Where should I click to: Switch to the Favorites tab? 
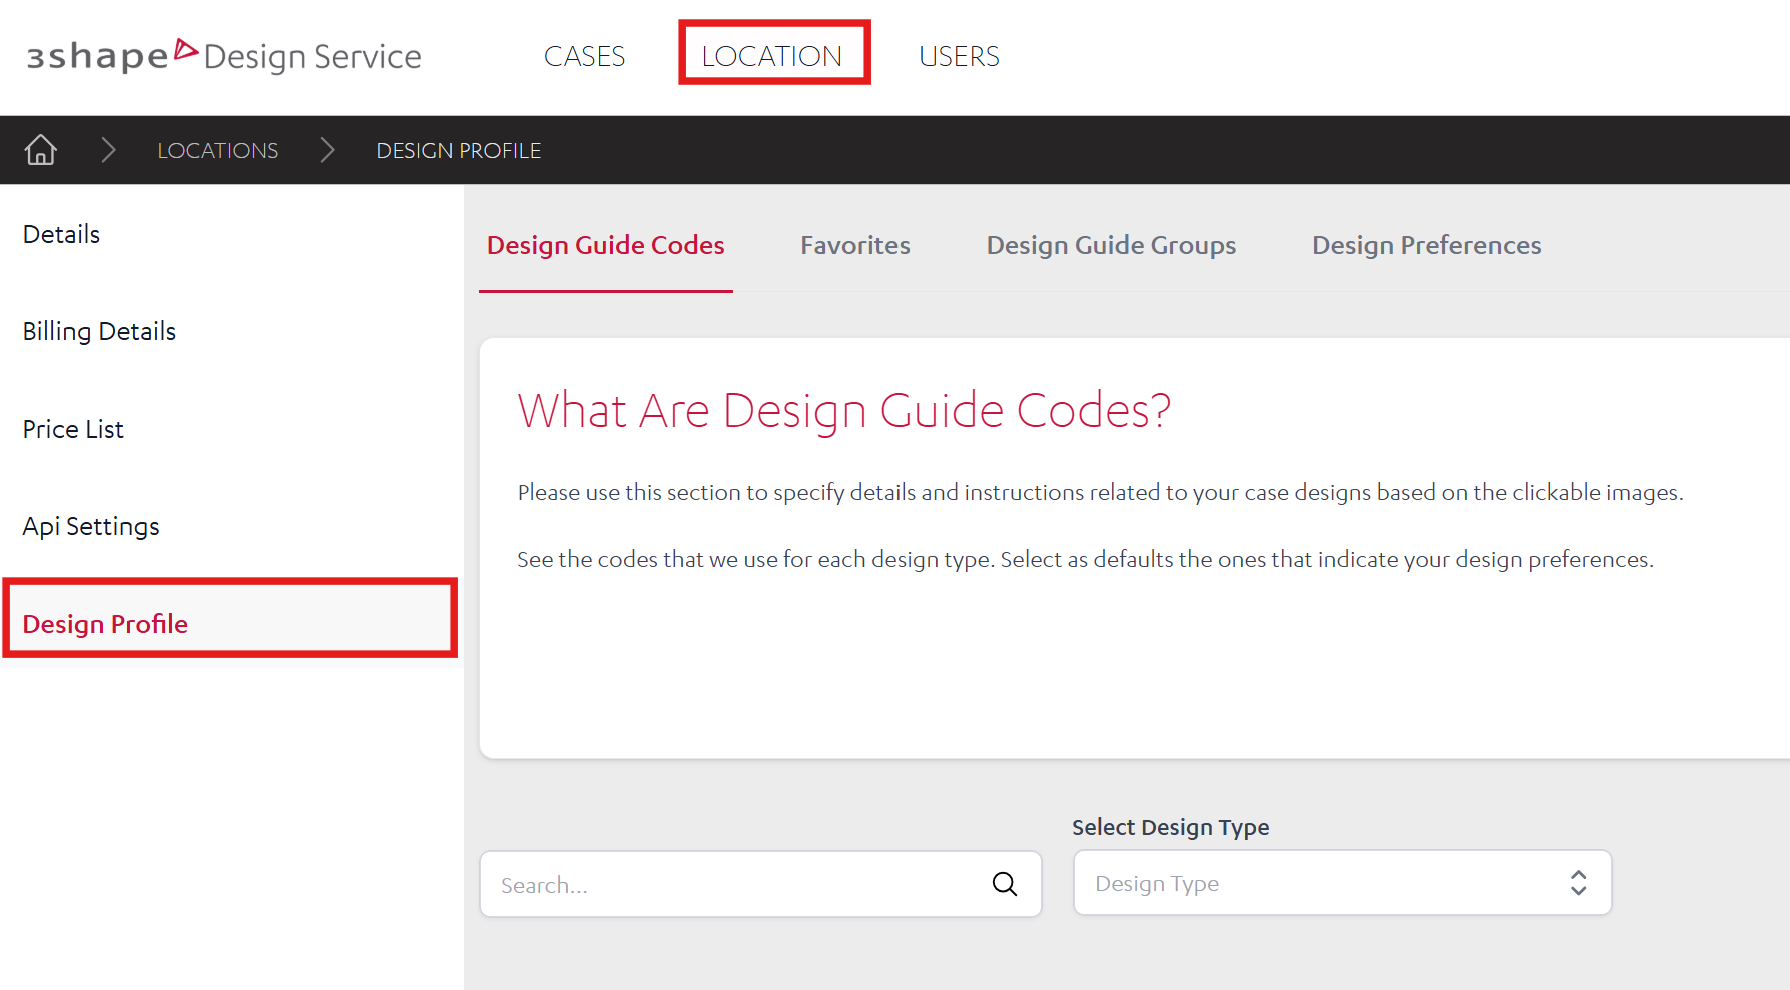tap(855, 246)
